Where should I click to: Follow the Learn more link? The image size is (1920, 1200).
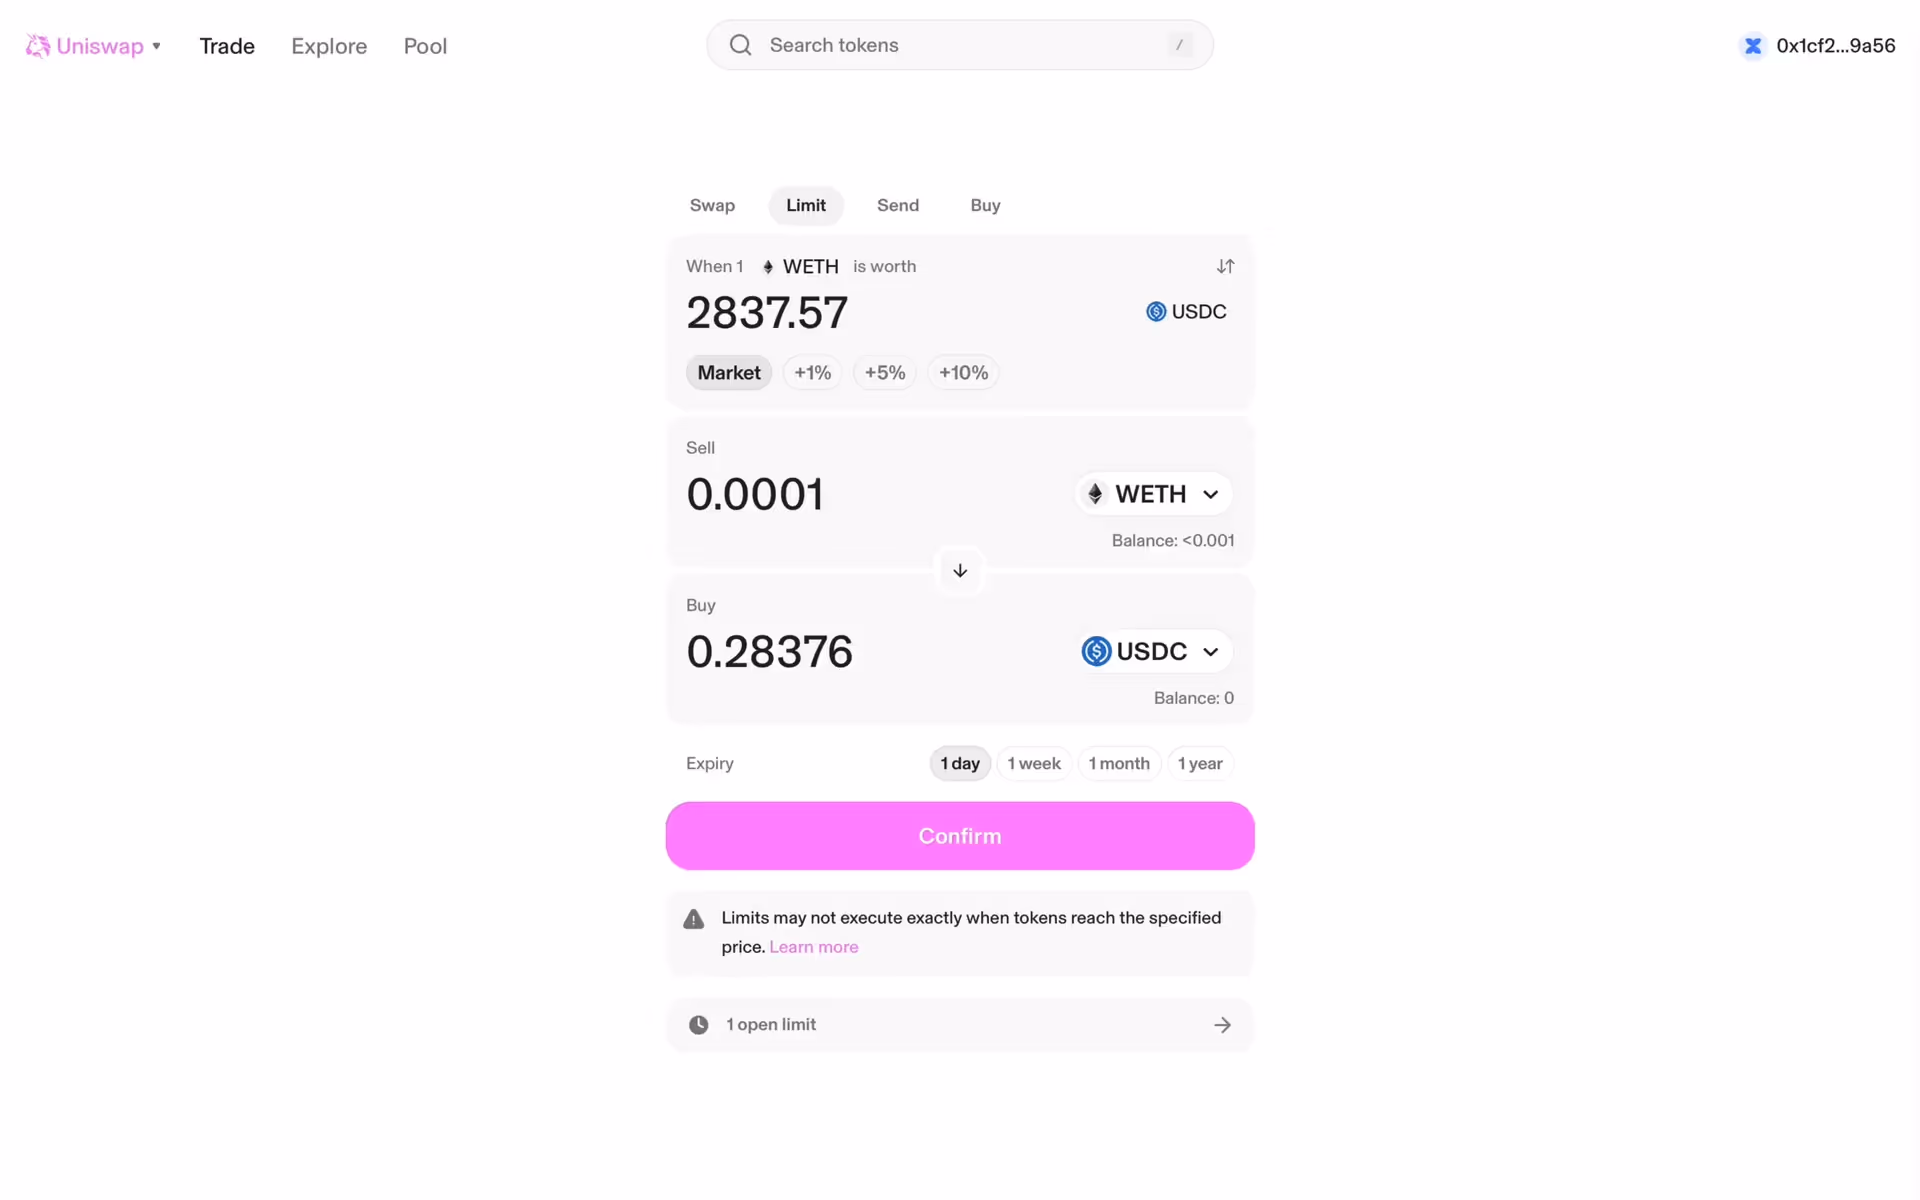point(813,947)
